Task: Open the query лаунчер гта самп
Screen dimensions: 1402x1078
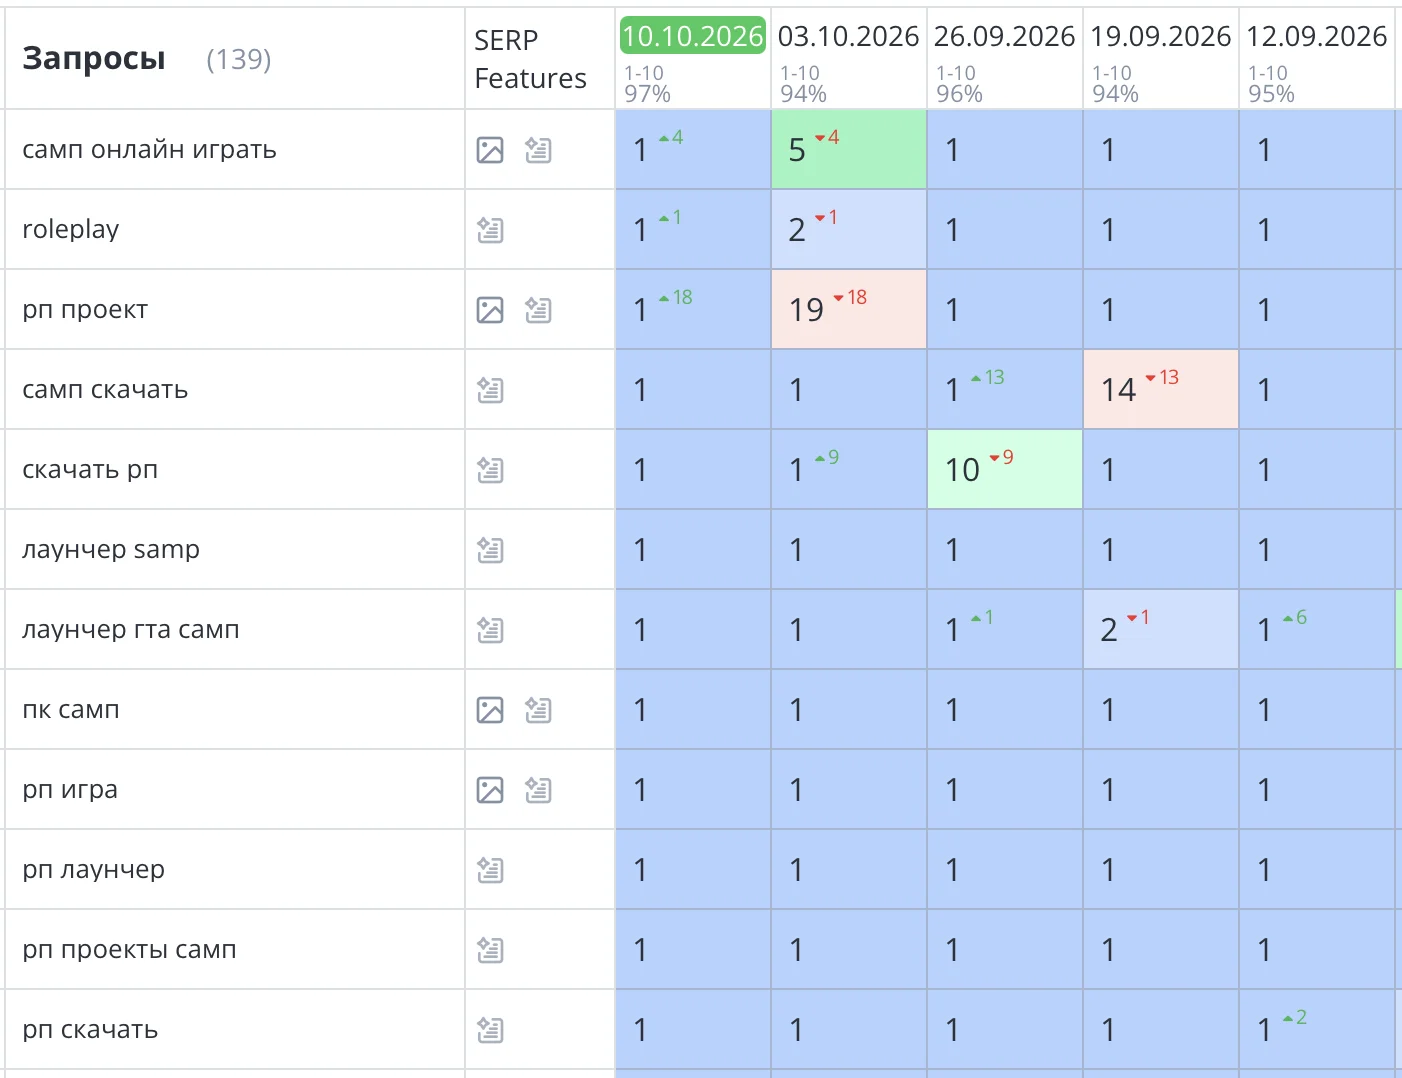Action: 131,630
